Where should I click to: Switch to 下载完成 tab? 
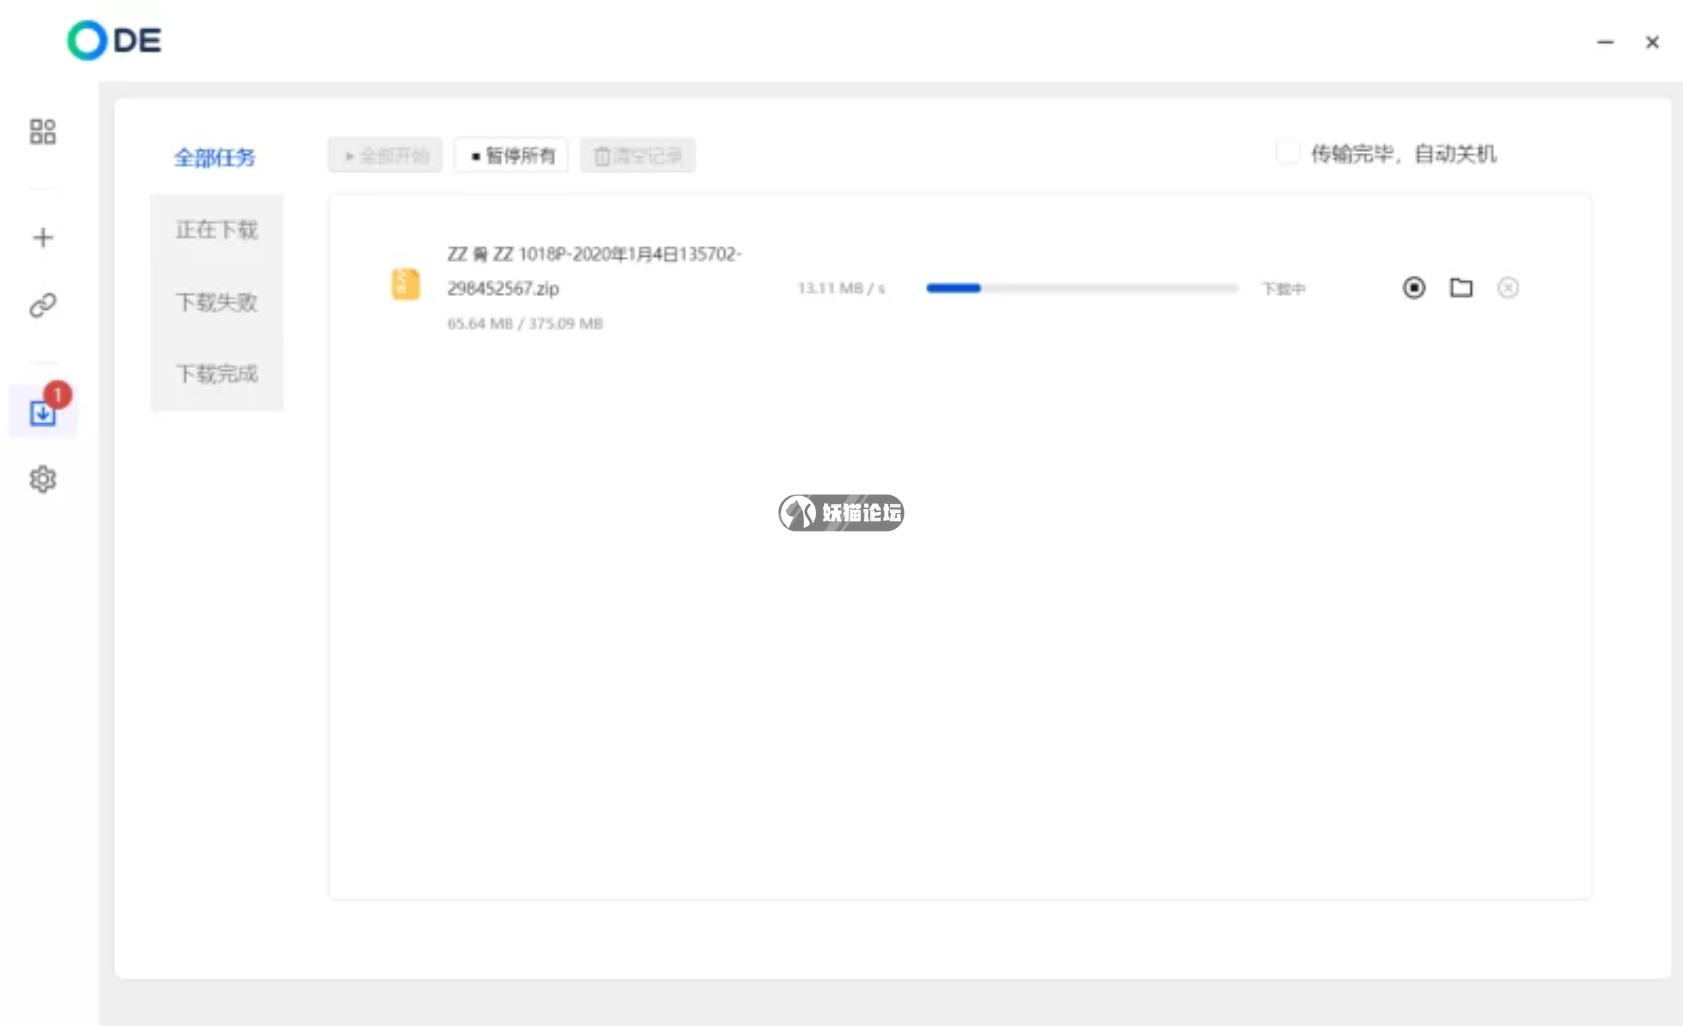(216, 374)
